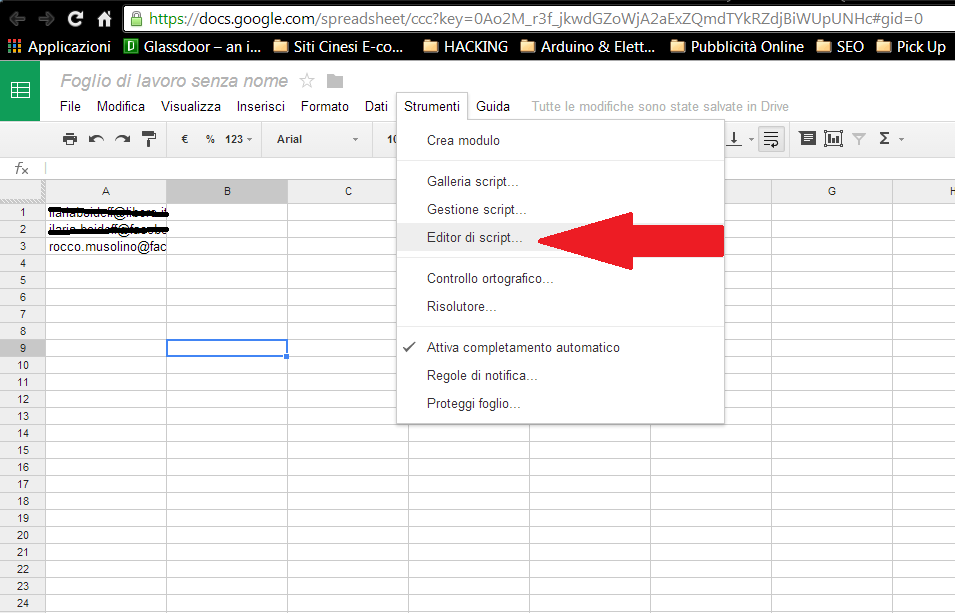Viewport: 955px width, 613px height.
Task: Click the undo arrow icon
Action: (x=96, y=139)
